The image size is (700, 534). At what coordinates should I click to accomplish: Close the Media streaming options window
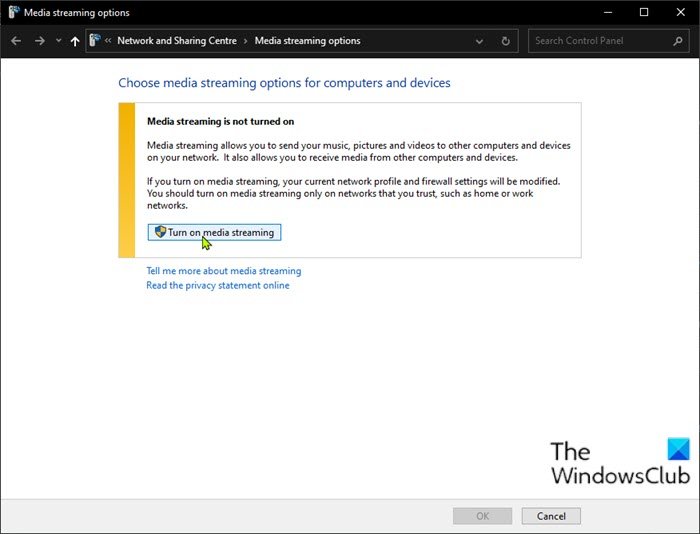[680, 12]
